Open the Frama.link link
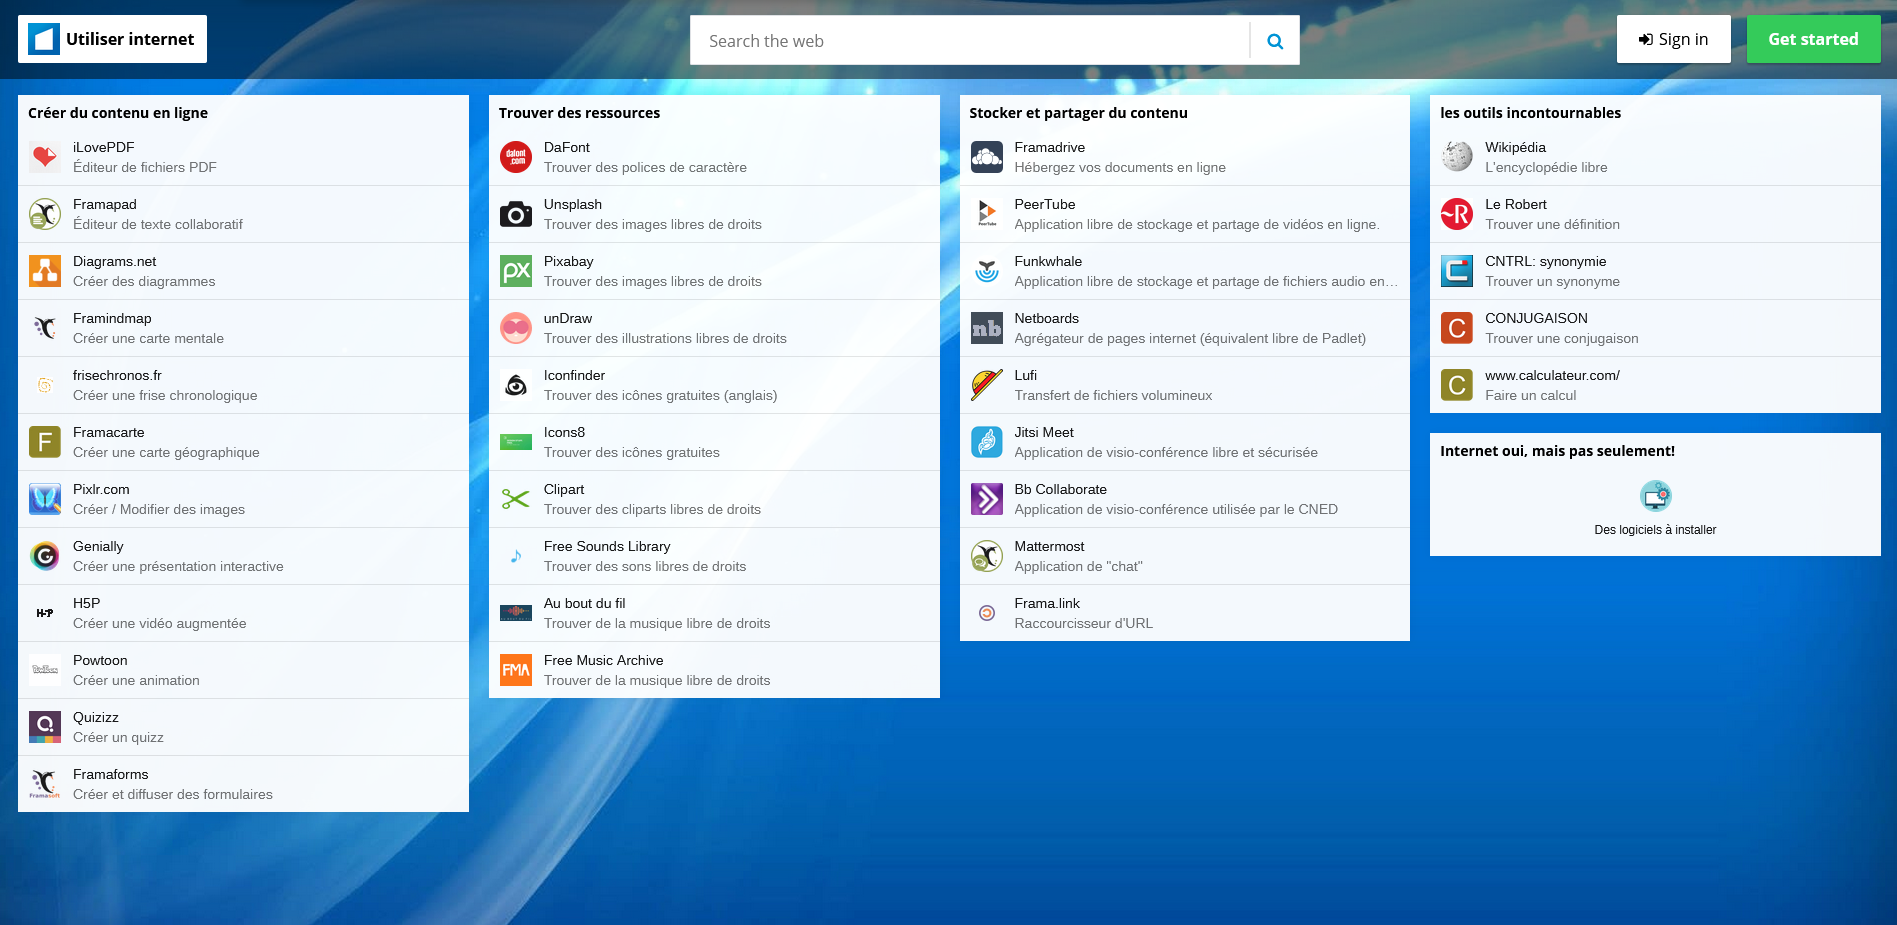Screen dimensions: 1897x925 point(1185,613)
